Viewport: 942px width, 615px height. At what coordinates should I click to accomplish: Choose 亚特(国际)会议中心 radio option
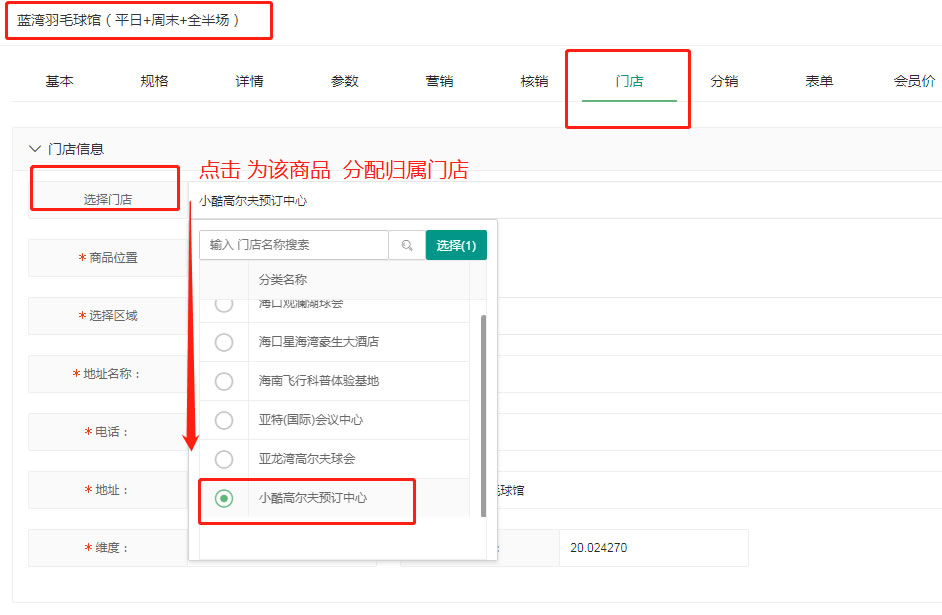tap(224, 420)
